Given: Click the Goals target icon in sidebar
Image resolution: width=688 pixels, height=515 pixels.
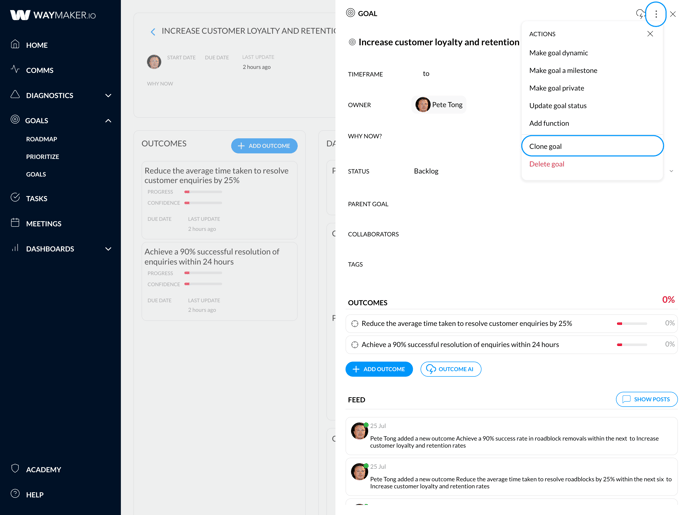Looking at the screenshot, I should tap(15, 119).
